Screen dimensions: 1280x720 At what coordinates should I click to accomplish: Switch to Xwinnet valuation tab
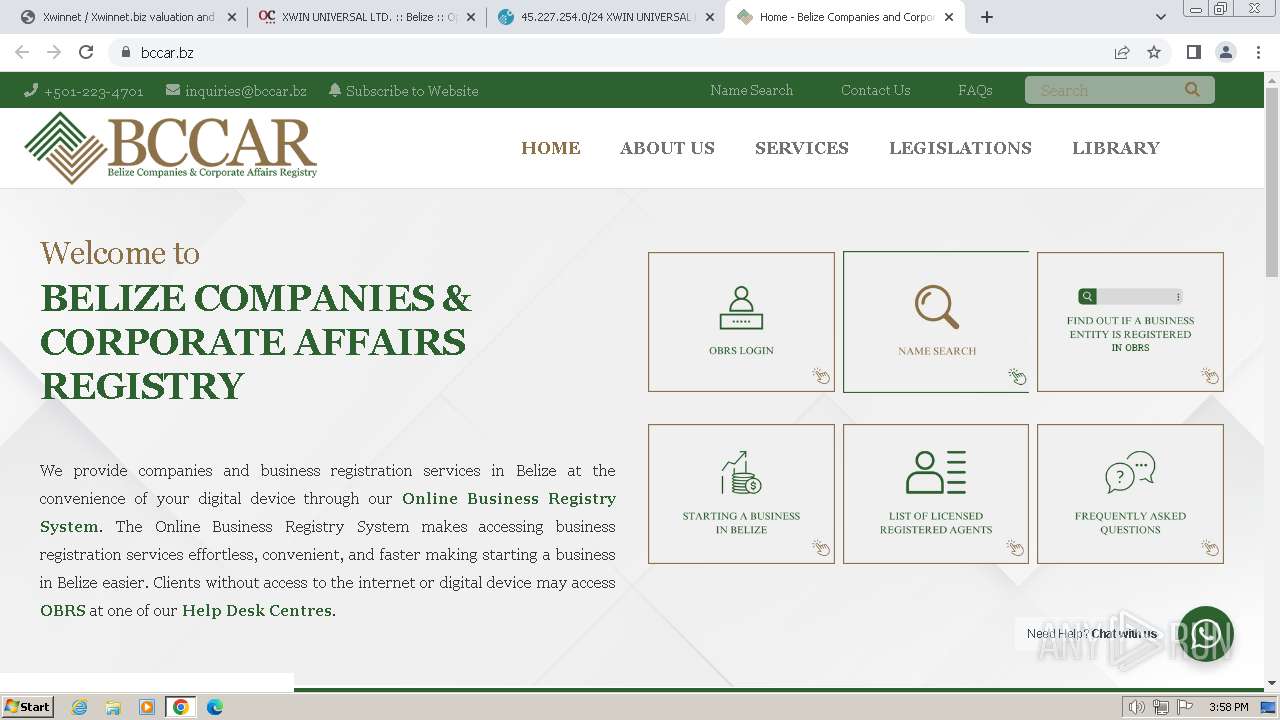pos(127,17)
